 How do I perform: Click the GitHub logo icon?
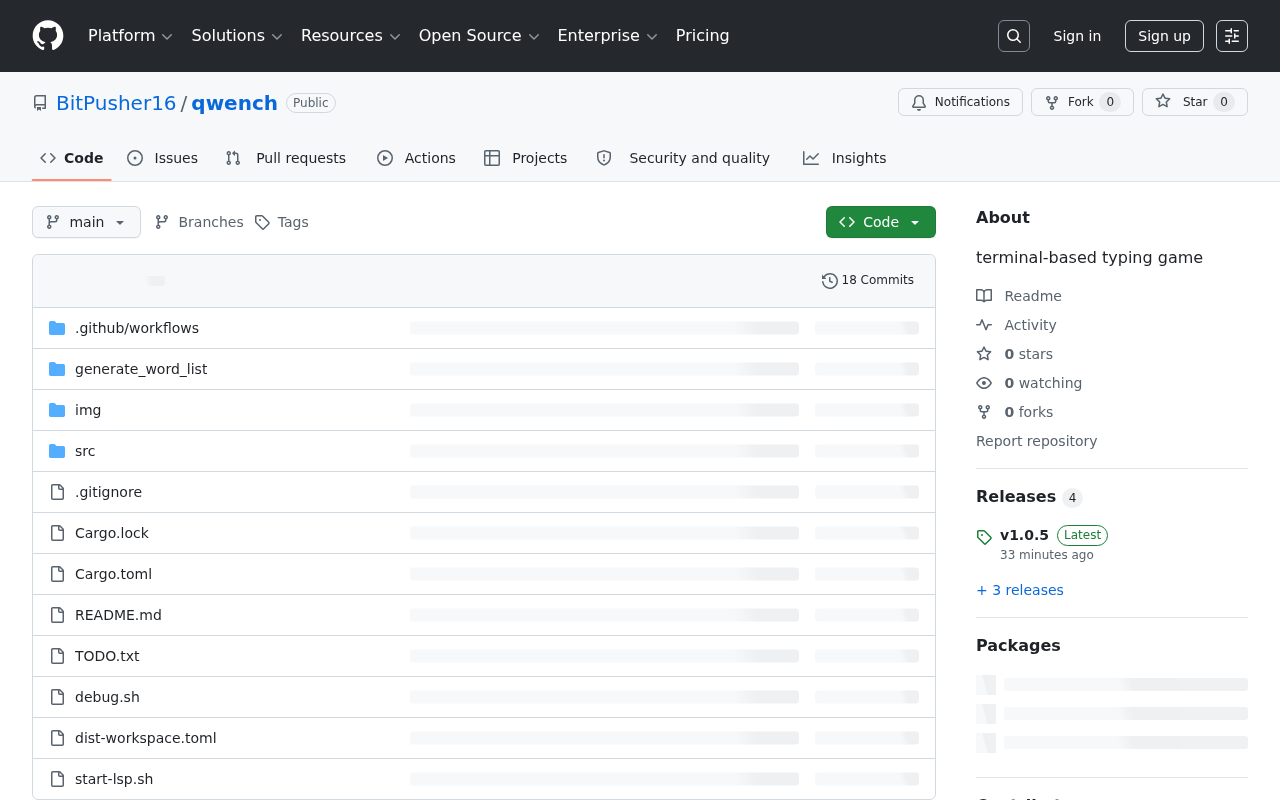click(x=48, y=36)
